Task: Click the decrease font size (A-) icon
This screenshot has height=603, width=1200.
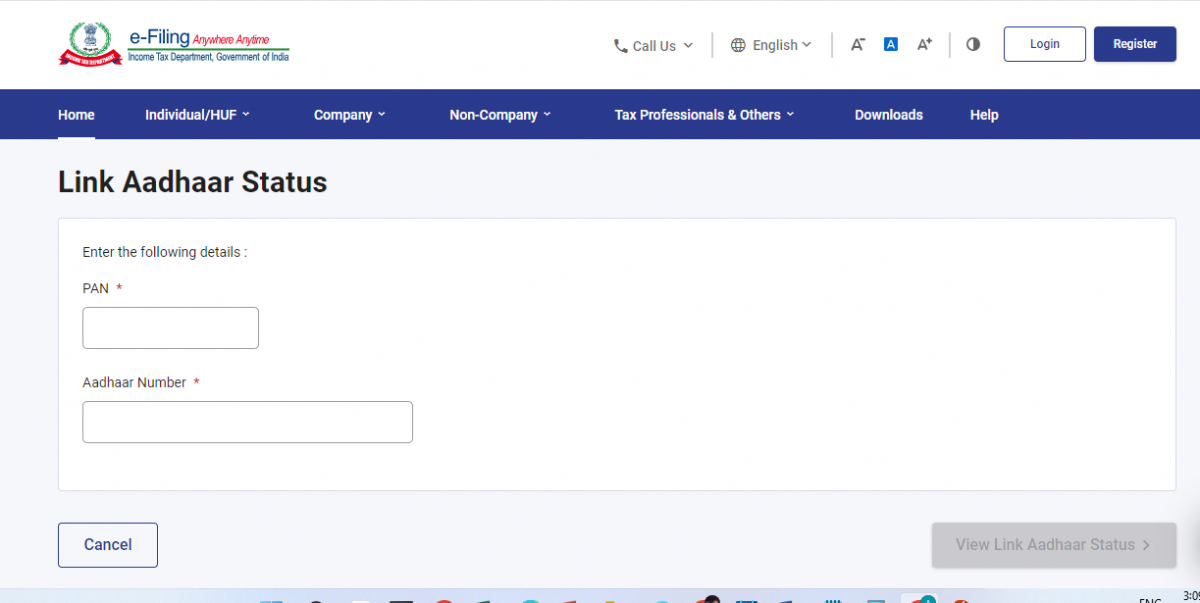Action: pyautogui.click(x=857, y=44)
